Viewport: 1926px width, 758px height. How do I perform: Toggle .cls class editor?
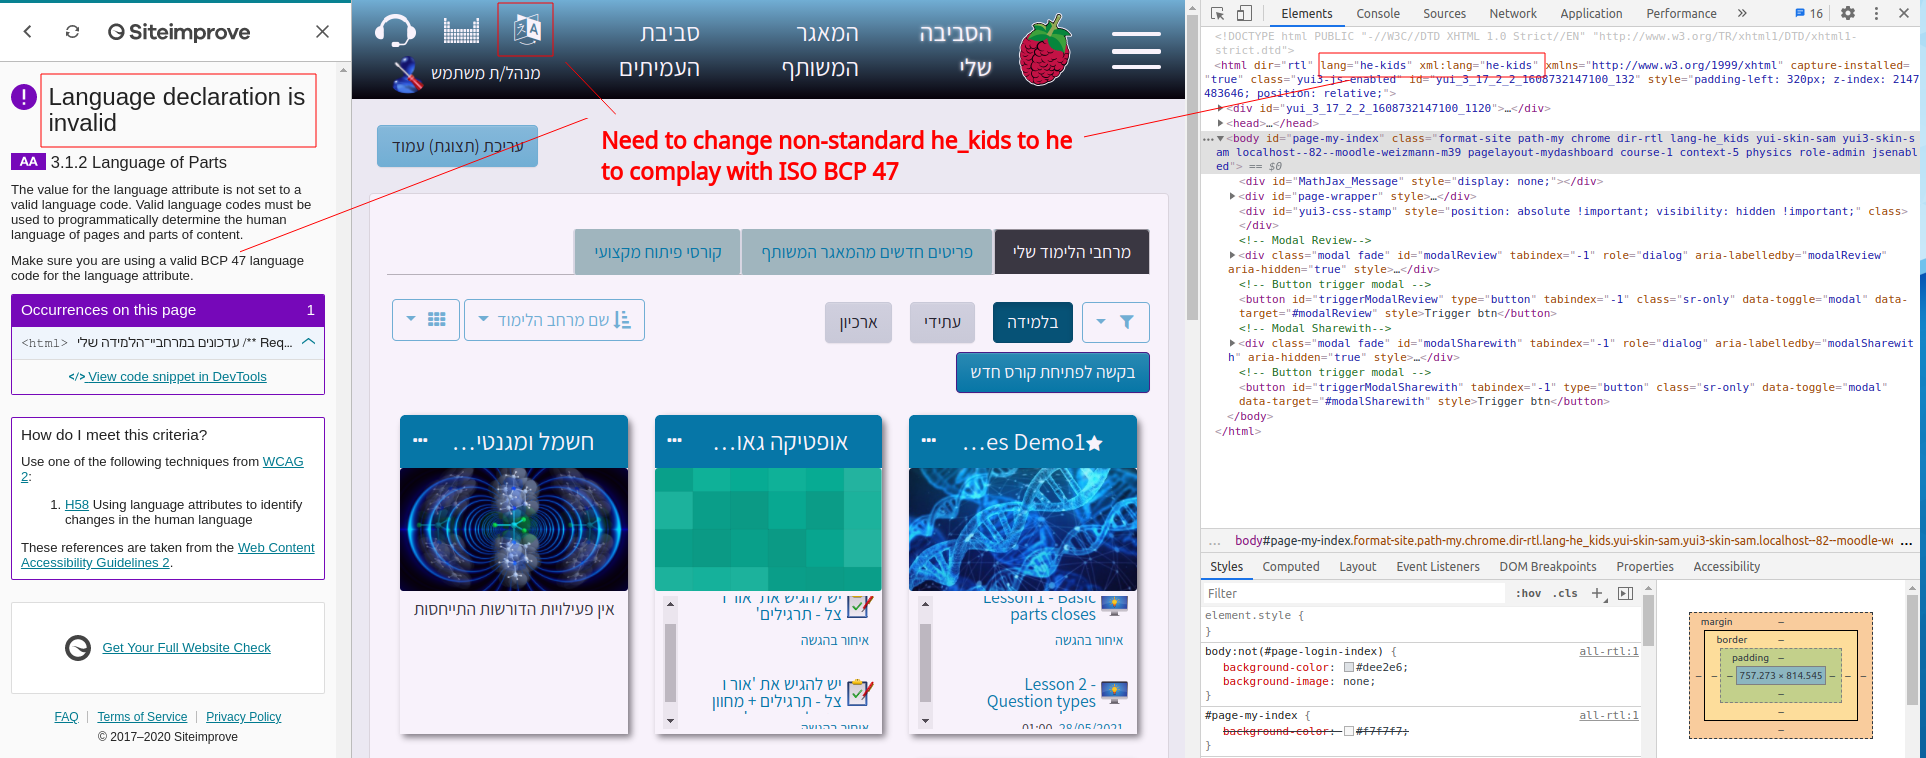1565,593
